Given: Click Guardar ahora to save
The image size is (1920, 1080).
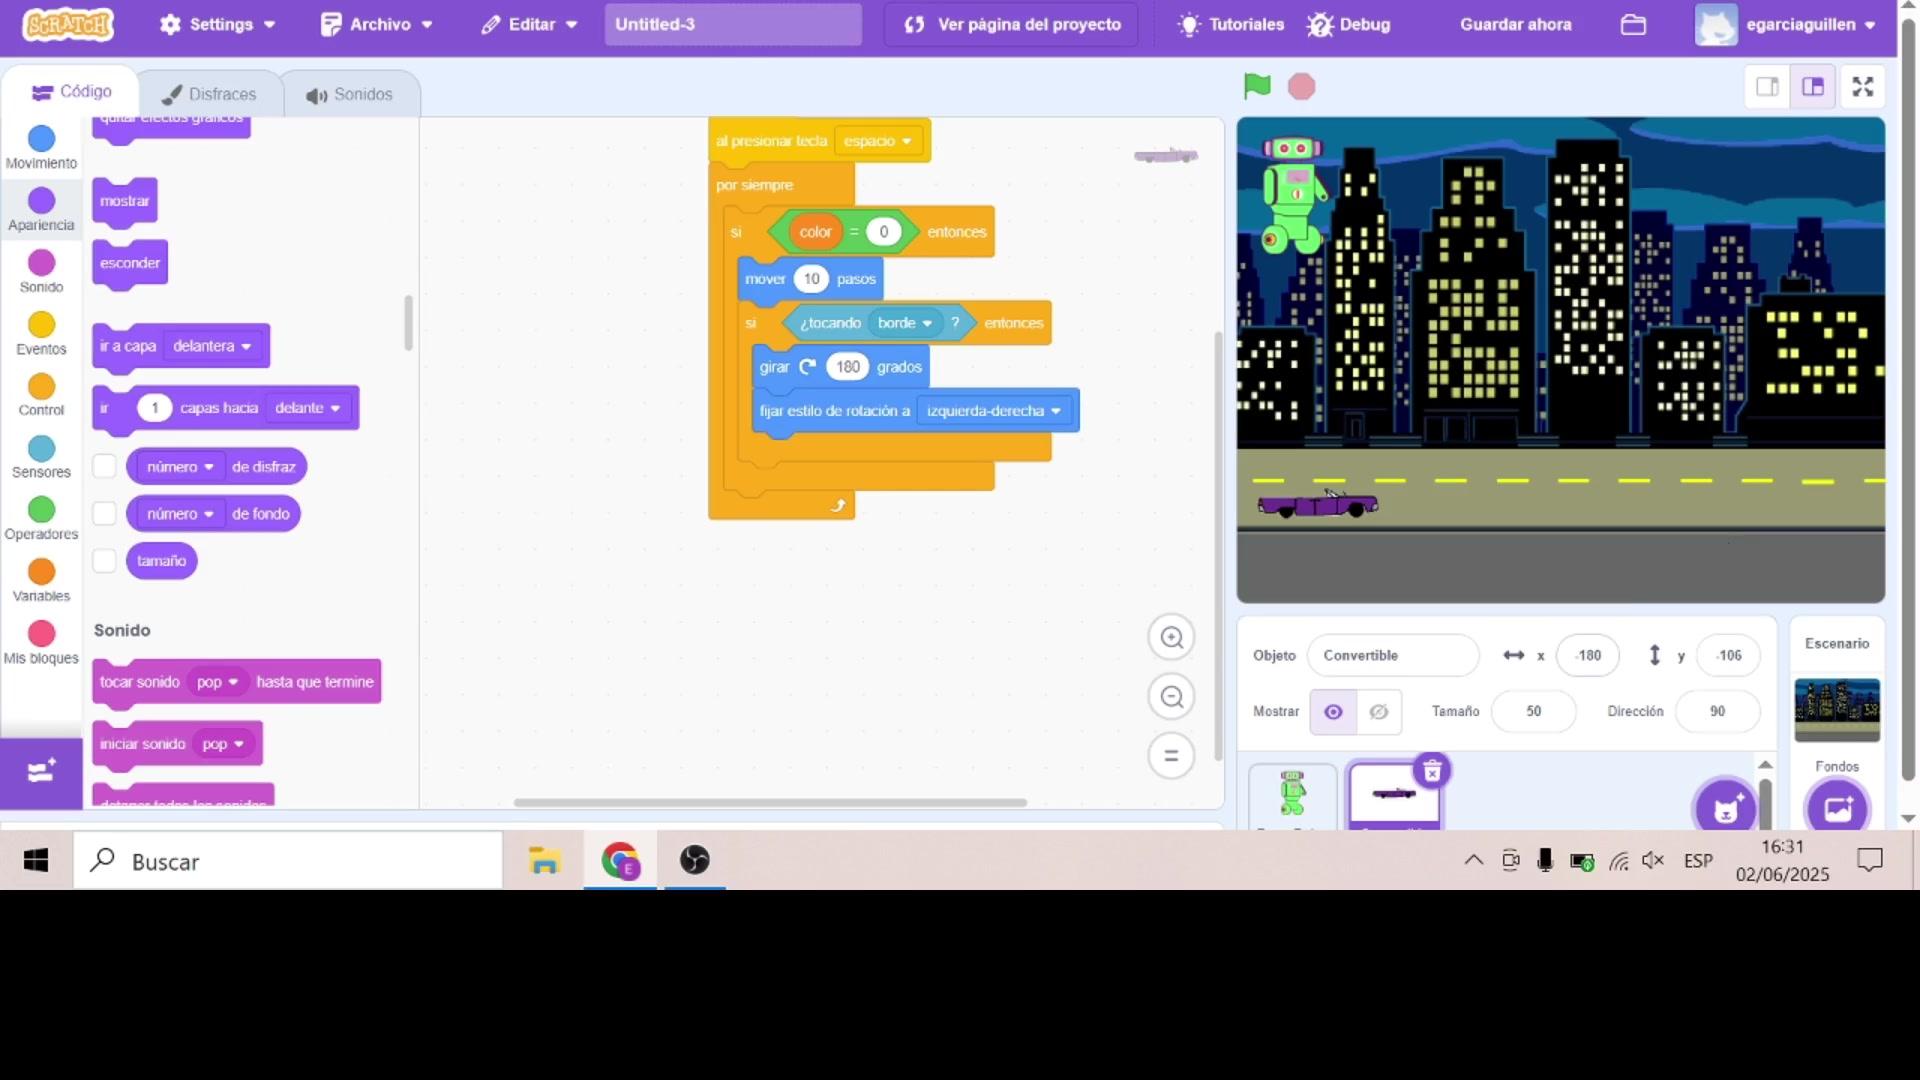Looking at the screenshot, I should point(1515,25).
